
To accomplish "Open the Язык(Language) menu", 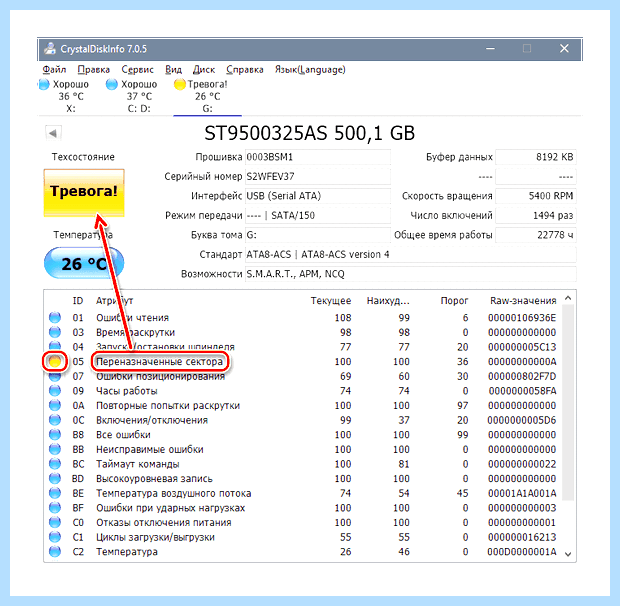I will tap(310, 70).
